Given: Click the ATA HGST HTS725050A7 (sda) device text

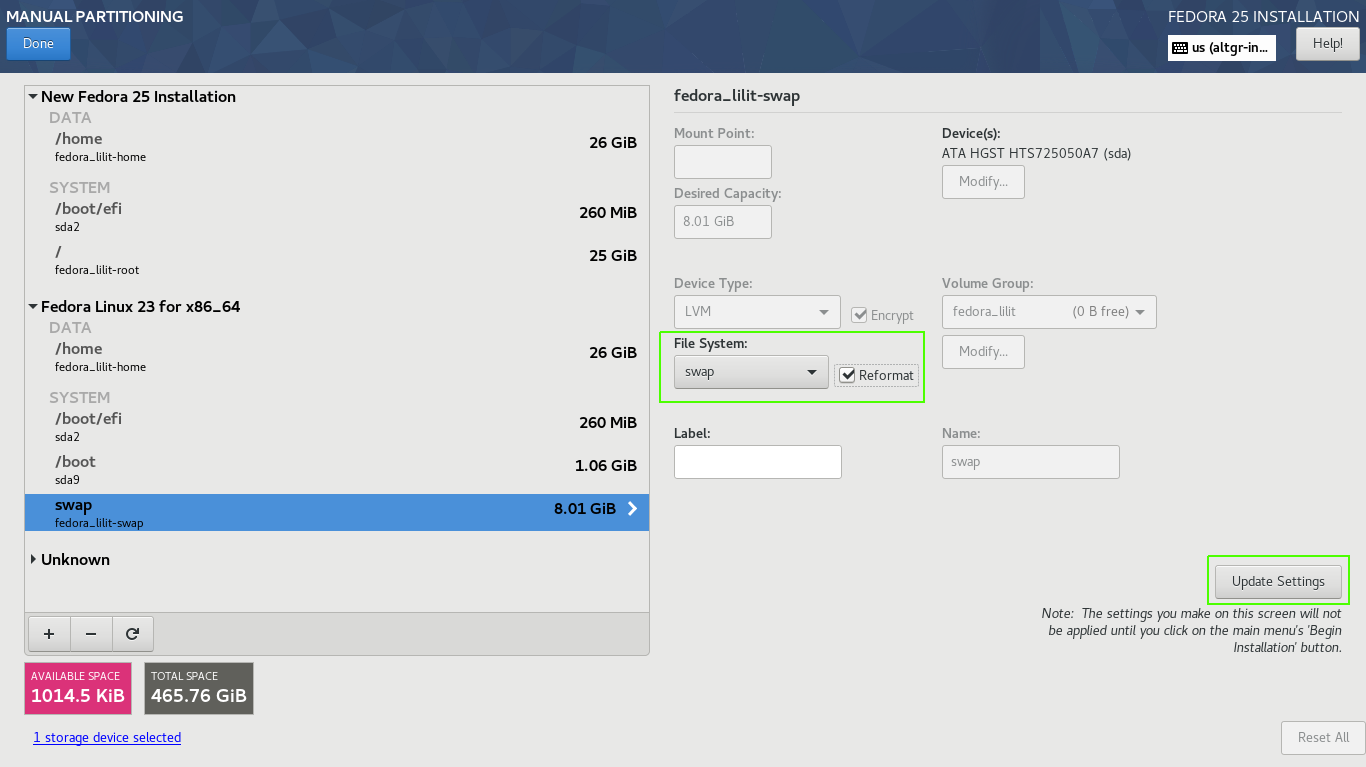Looking at the screenshot, I should (1036, 154).
